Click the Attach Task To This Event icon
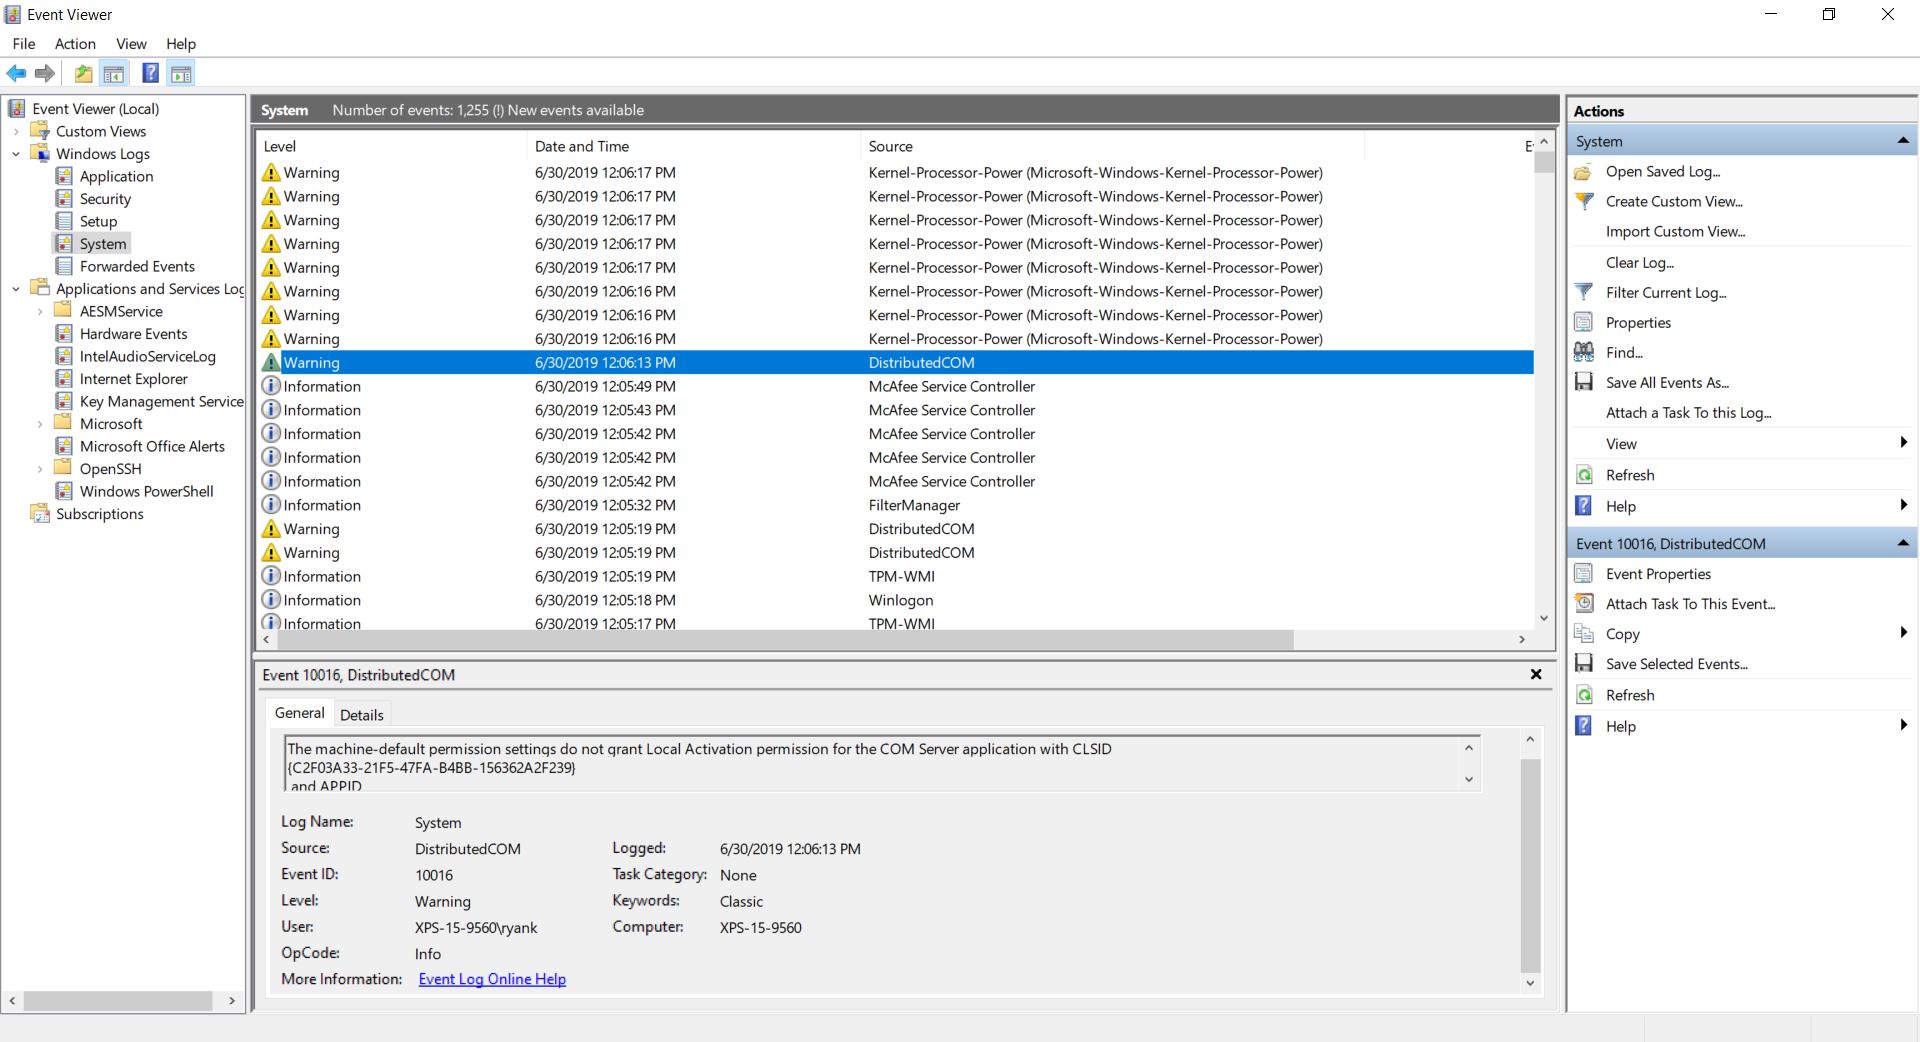This screenshot has height=1042, width=1920. click(x=1584, y=603)
